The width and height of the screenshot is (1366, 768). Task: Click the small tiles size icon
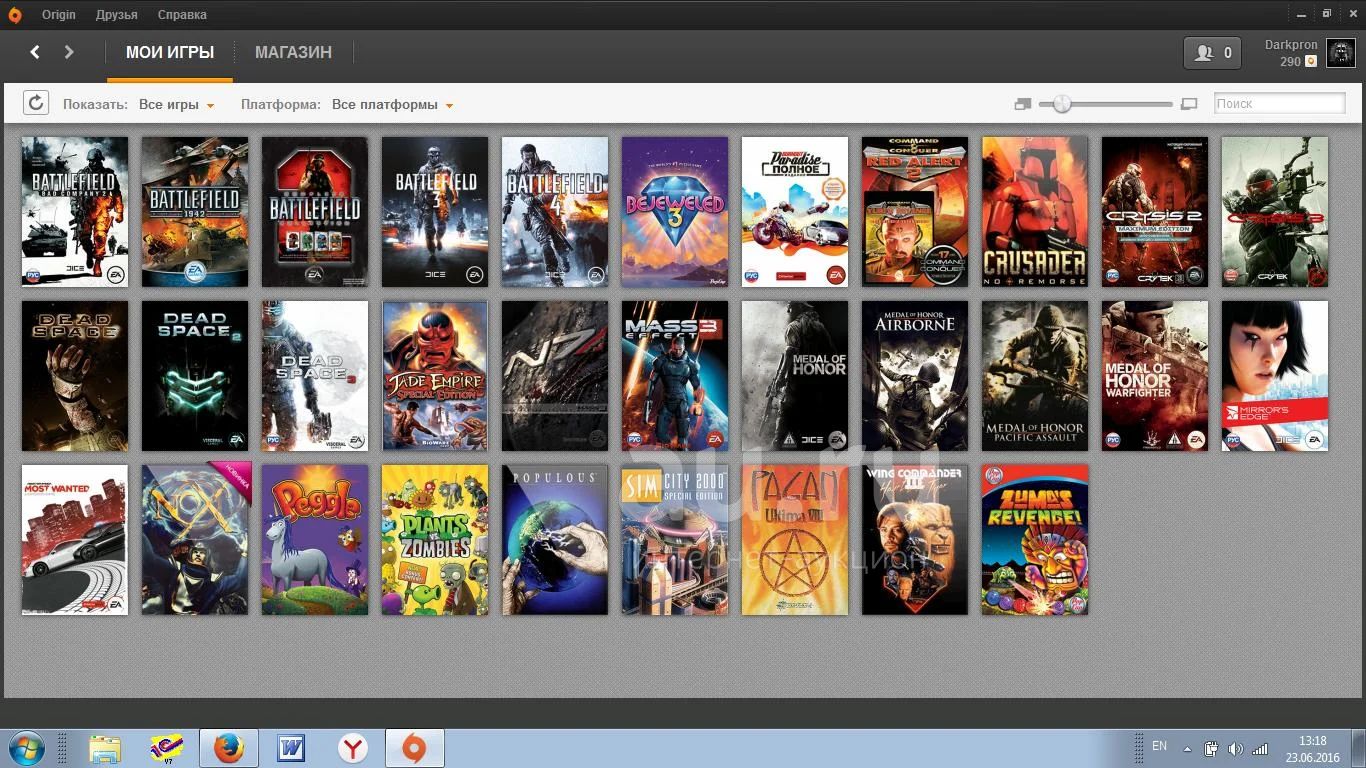point(1022,104)
